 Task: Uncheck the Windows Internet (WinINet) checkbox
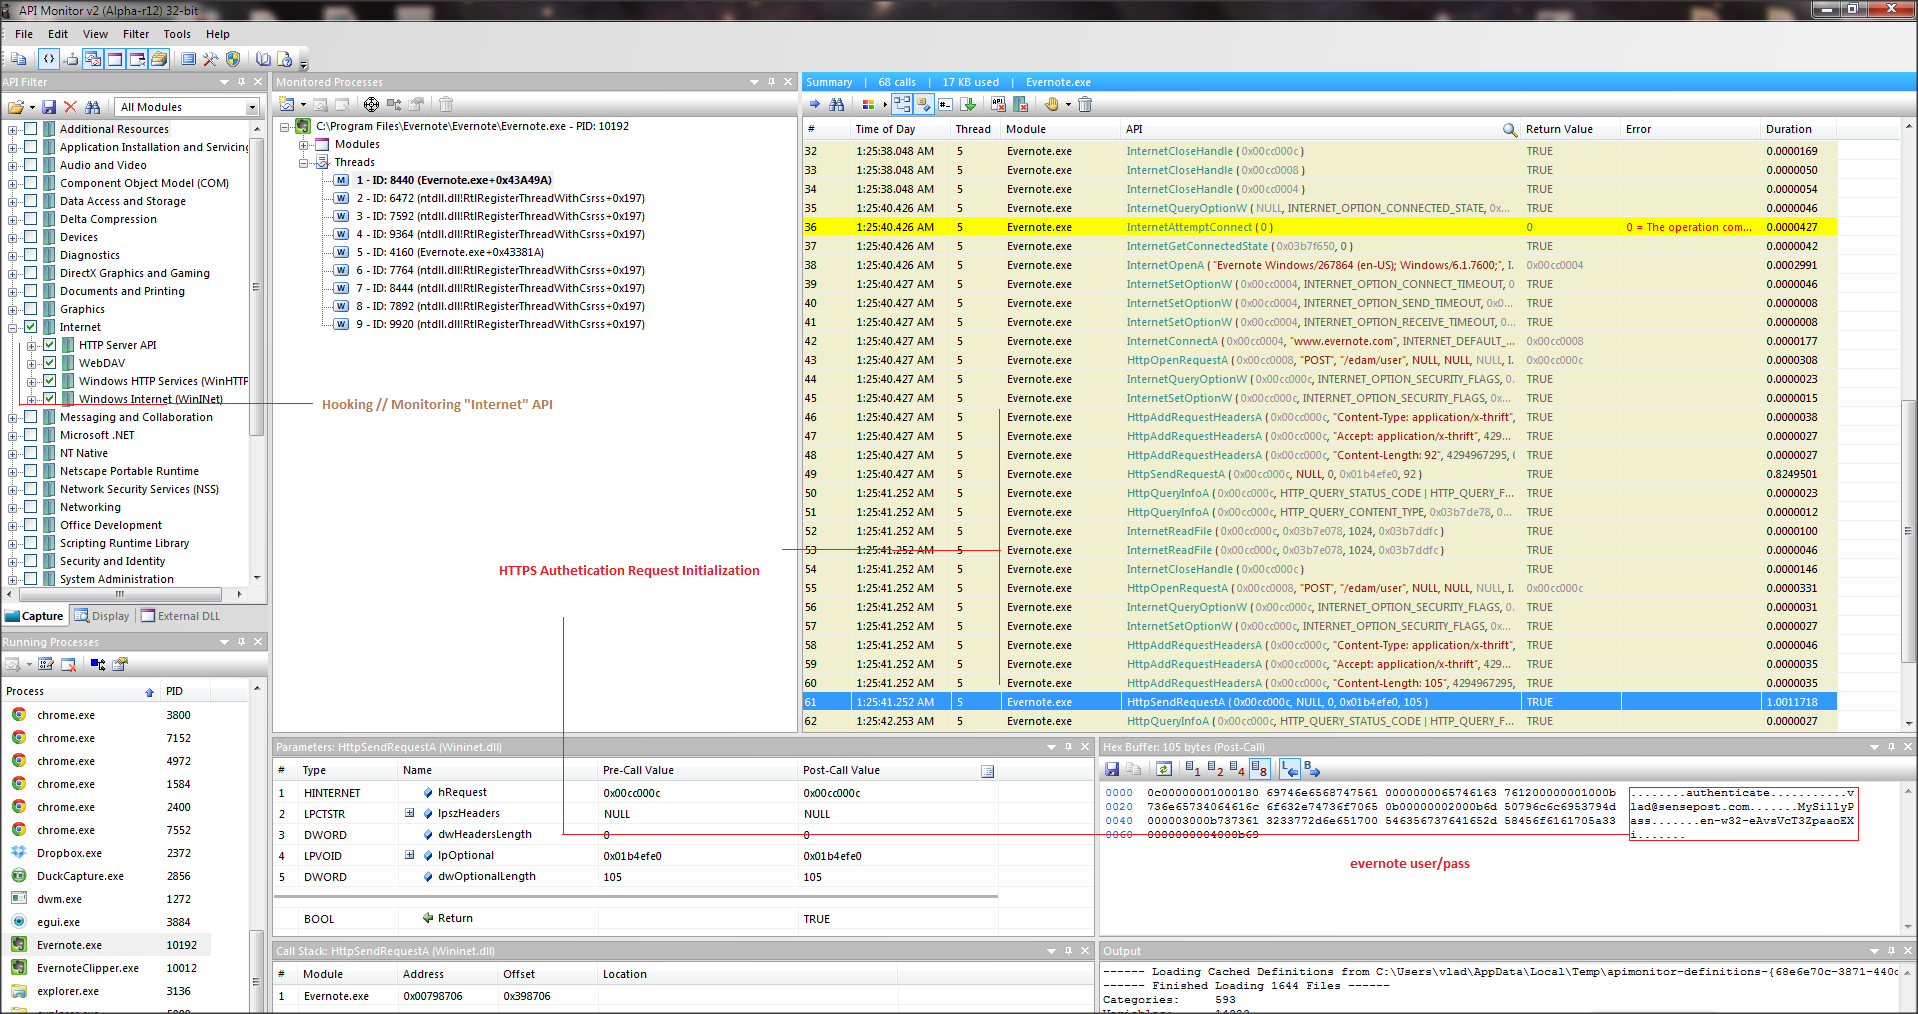tap(50, 399)
